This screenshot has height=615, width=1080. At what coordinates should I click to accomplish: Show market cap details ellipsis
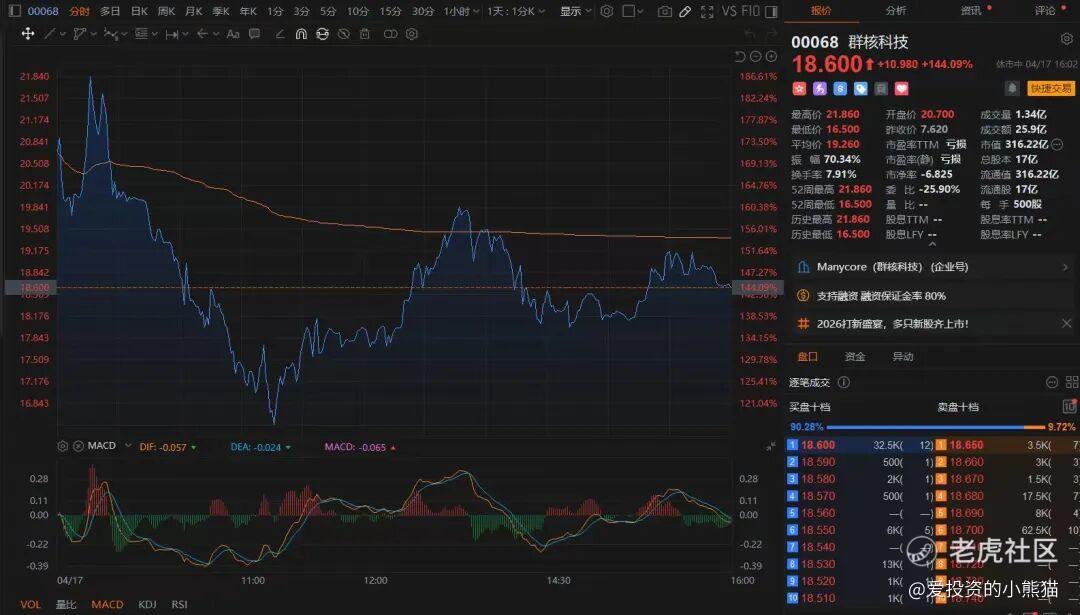(1057, 145)
